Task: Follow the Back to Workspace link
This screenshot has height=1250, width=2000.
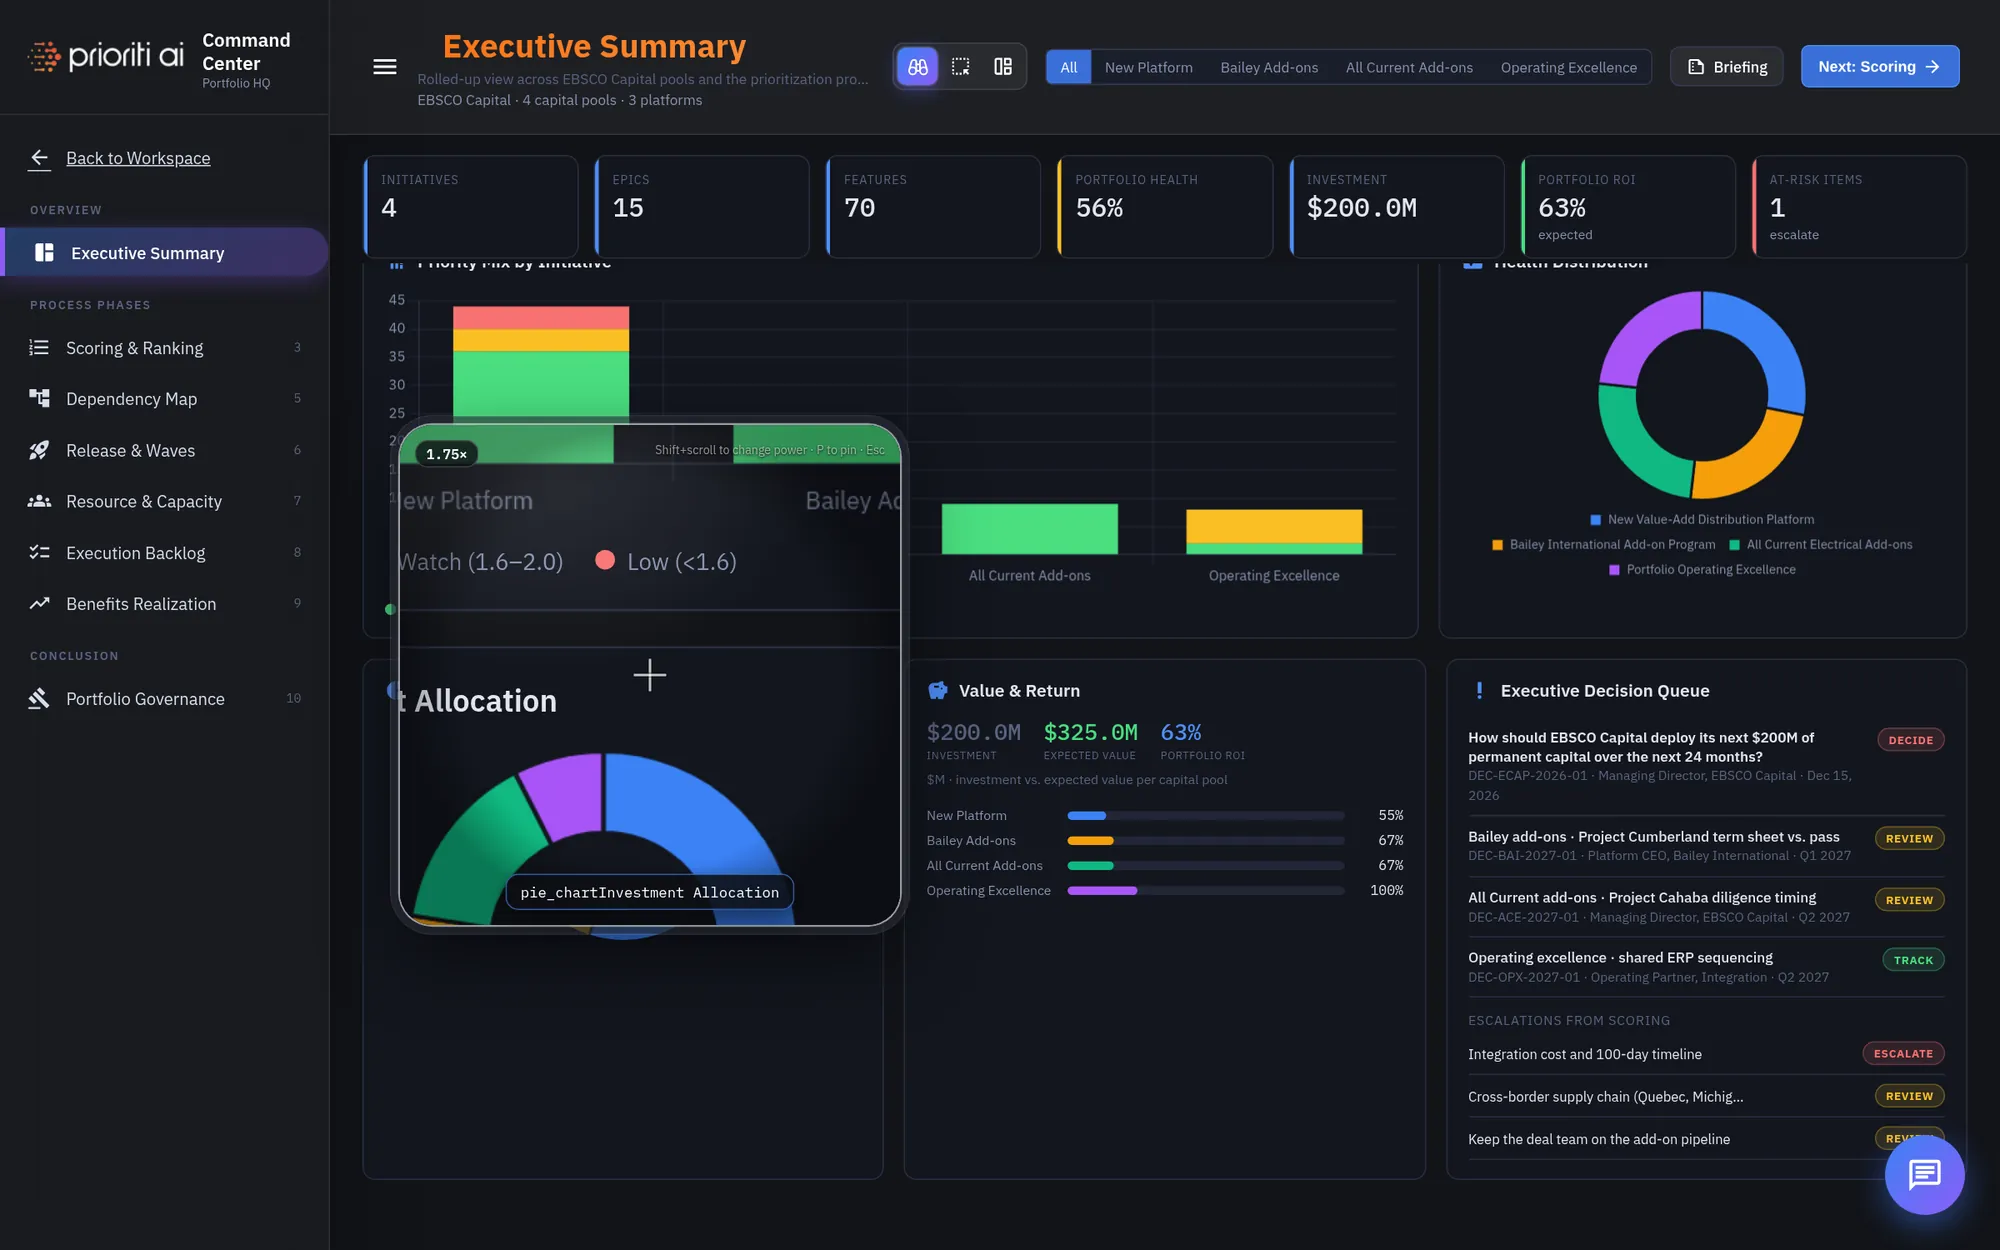Action: (x=138, y=158)
